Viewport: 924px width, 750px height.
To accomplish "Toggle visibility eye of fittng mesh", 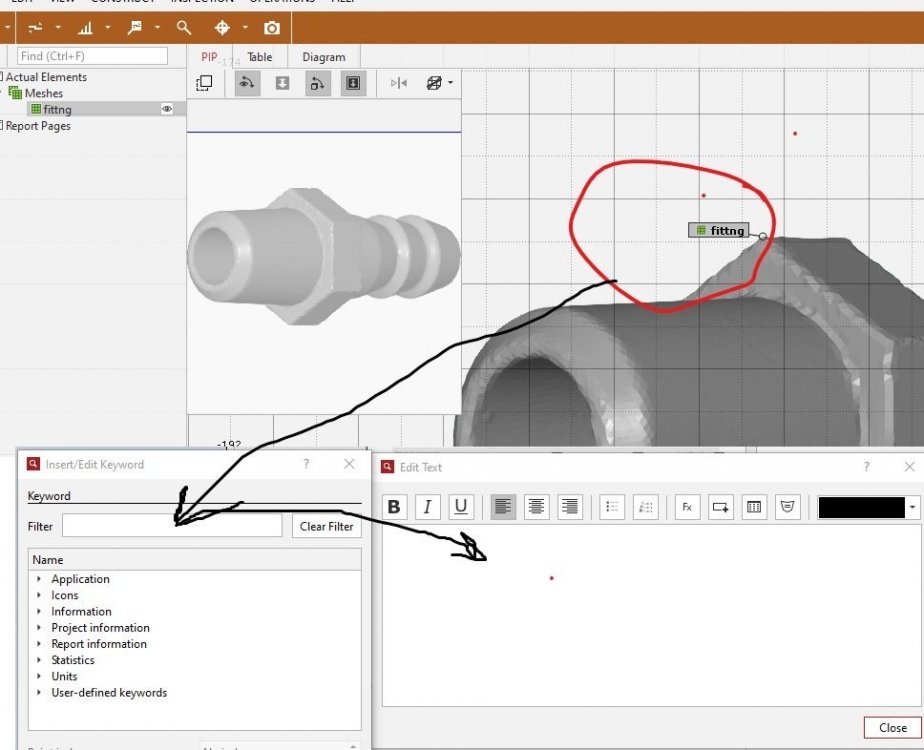I will (x=167, y=109).
